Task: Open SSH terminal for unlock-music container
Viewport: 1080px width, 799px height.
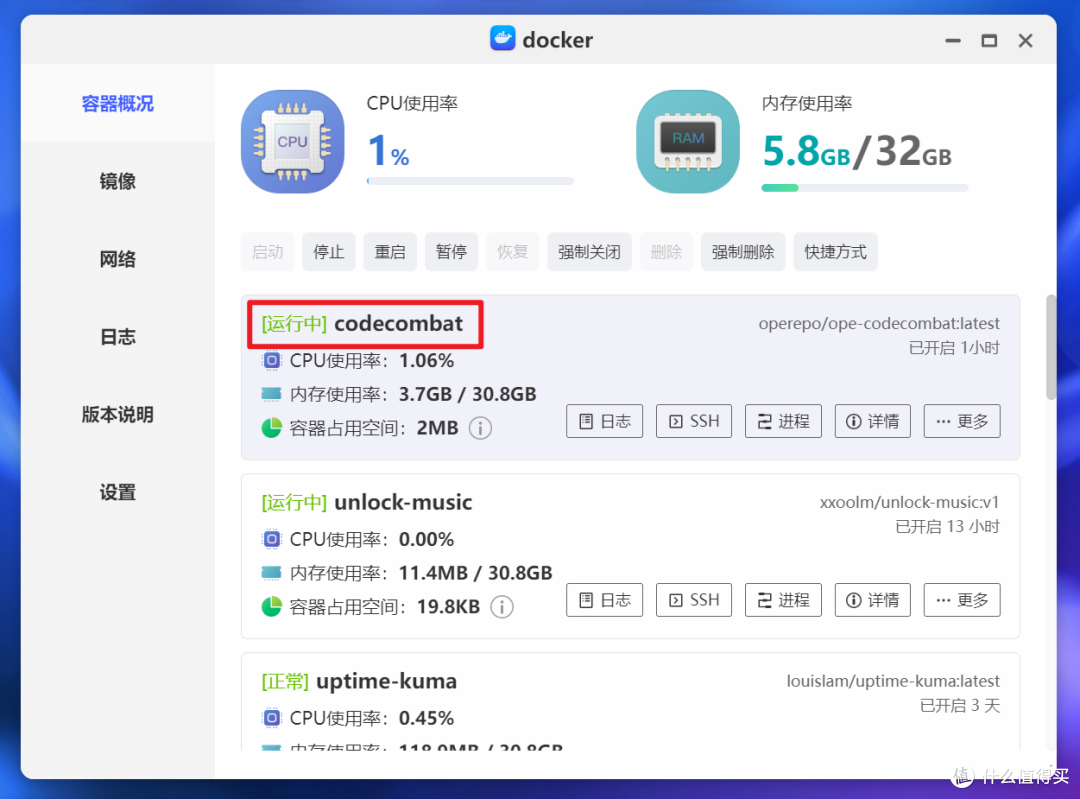Action: 694,600
